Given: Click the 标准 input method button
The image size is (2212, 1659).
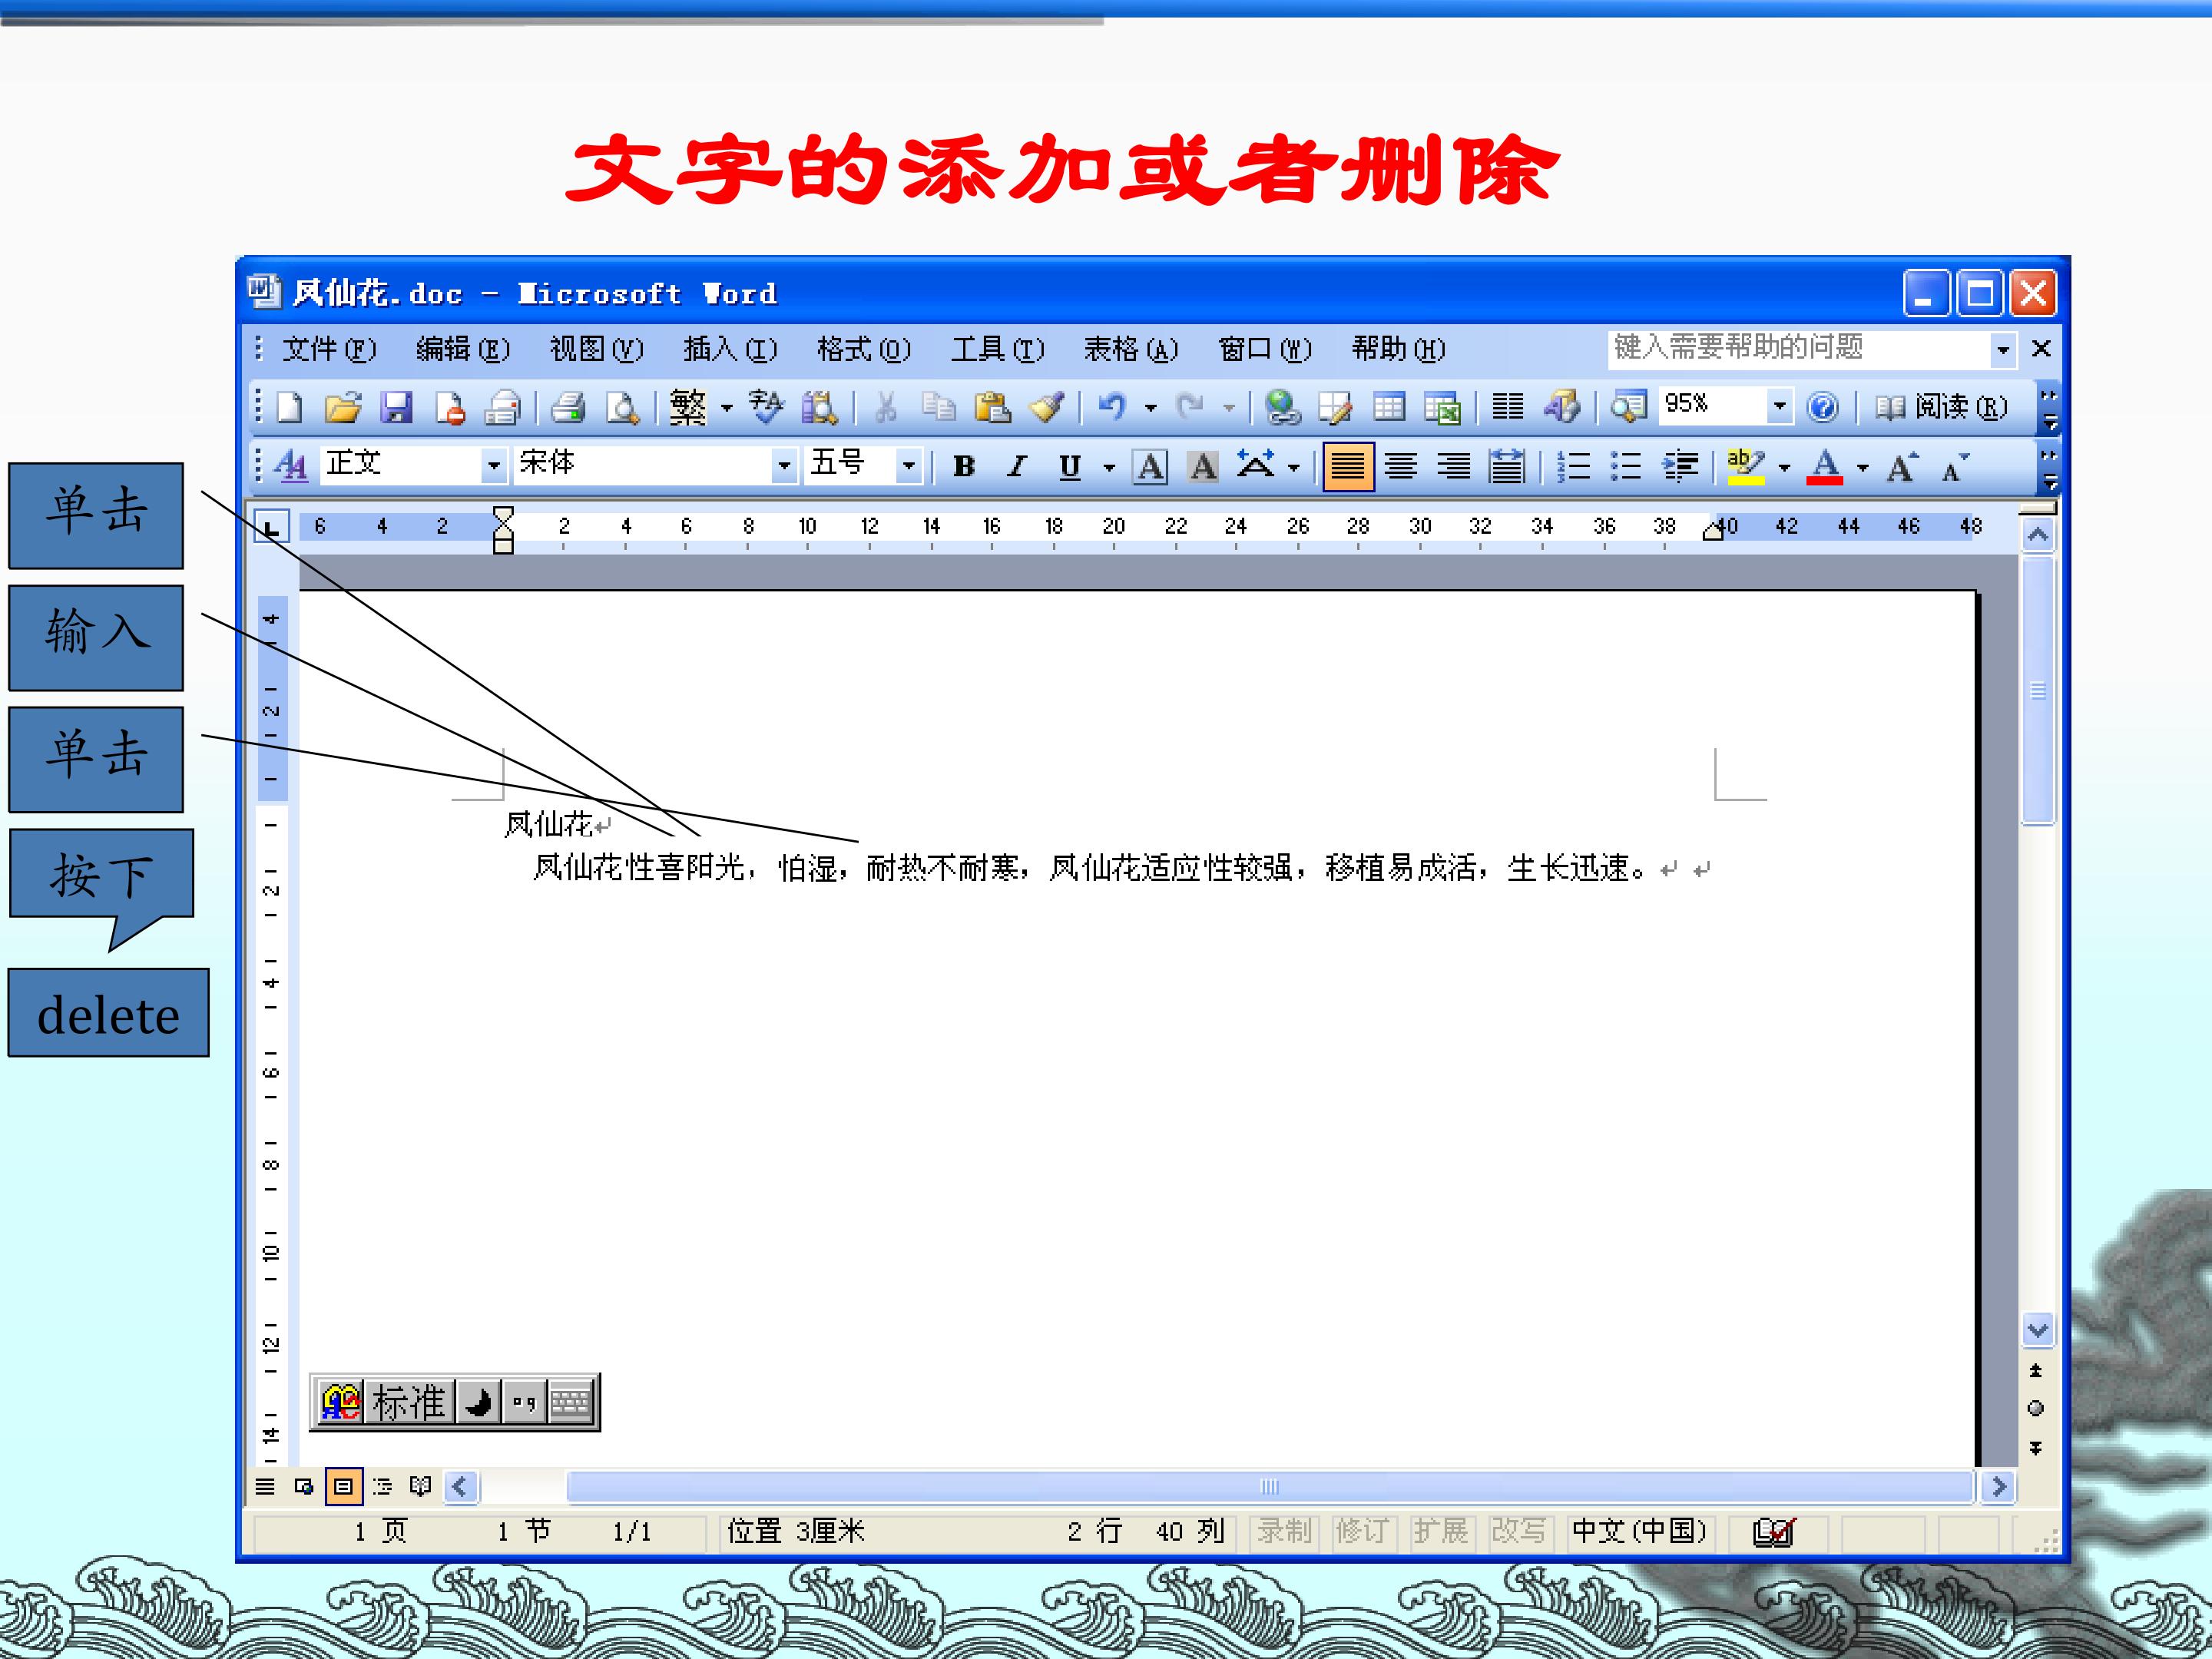Looking at the screenshot, I should 408,1402.
